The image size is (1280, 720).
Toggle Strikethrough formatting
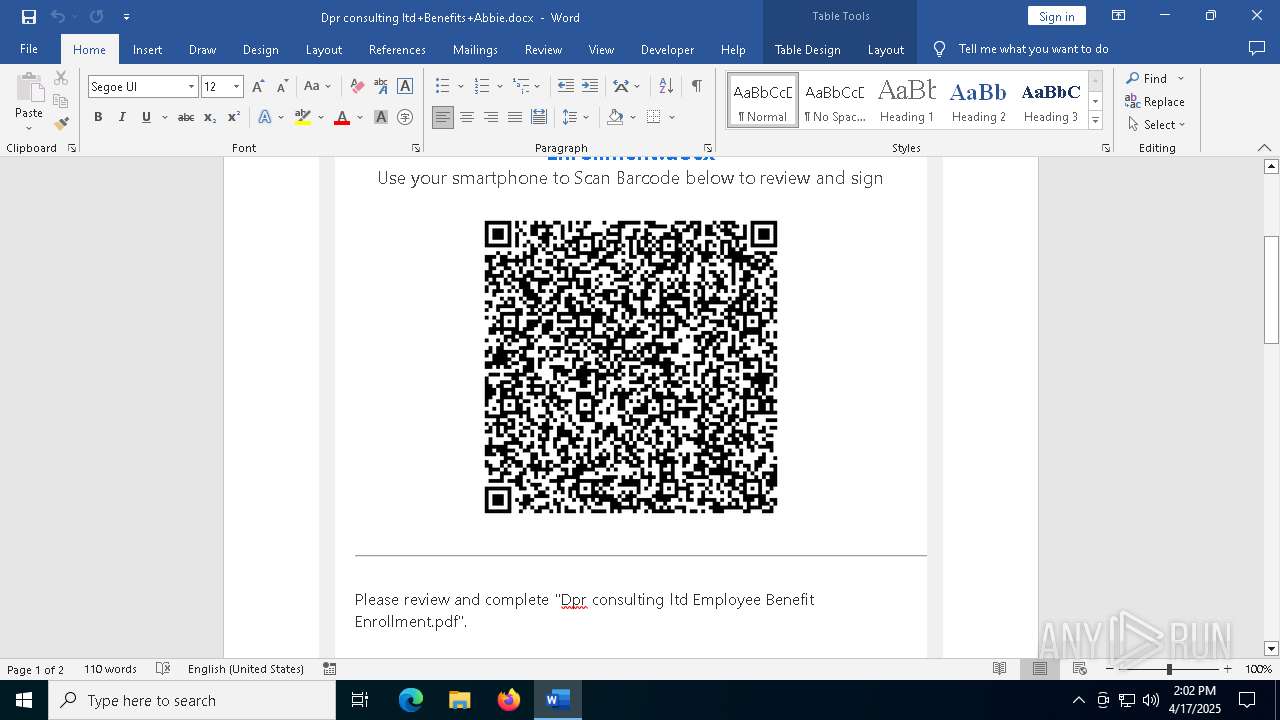point(186,117)
